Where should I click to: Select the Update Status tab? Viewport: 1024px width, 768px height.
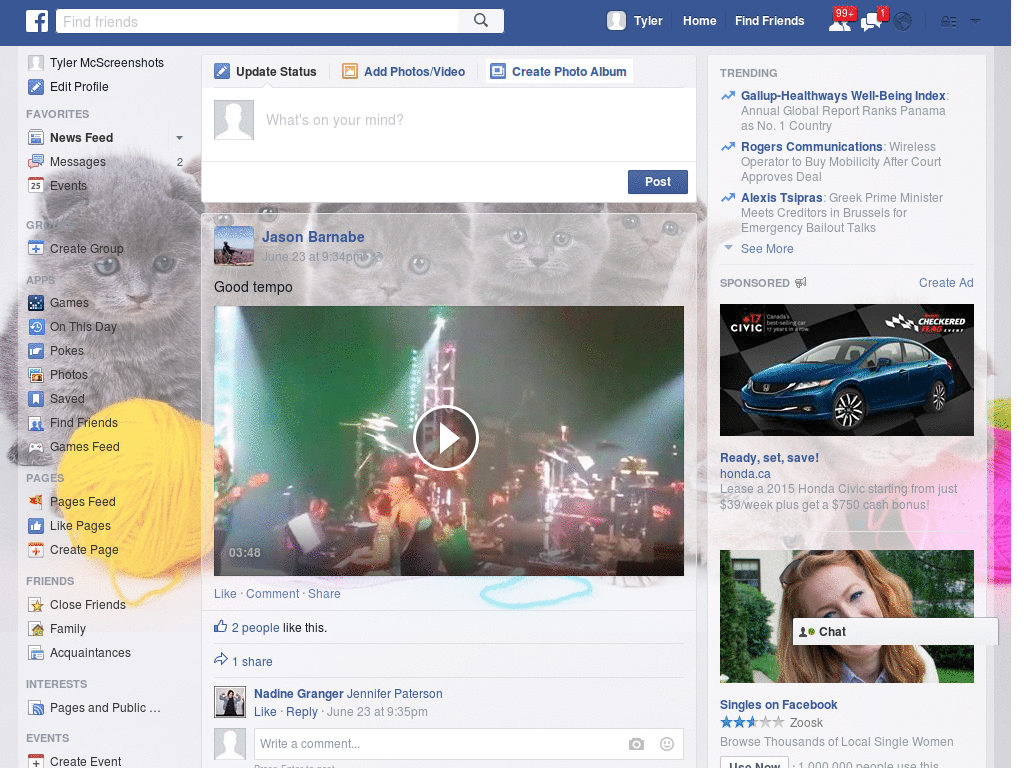click(266, 72)
